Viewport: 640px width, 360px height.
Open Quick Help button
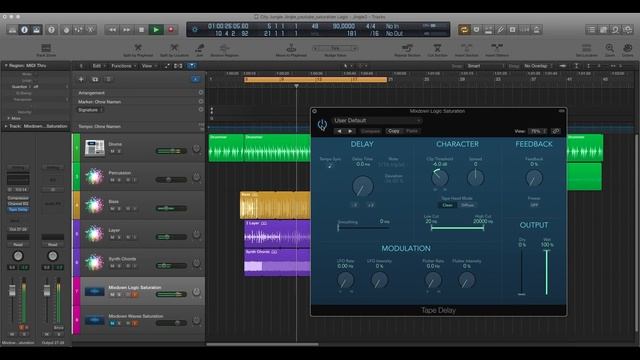coord(51,30)
